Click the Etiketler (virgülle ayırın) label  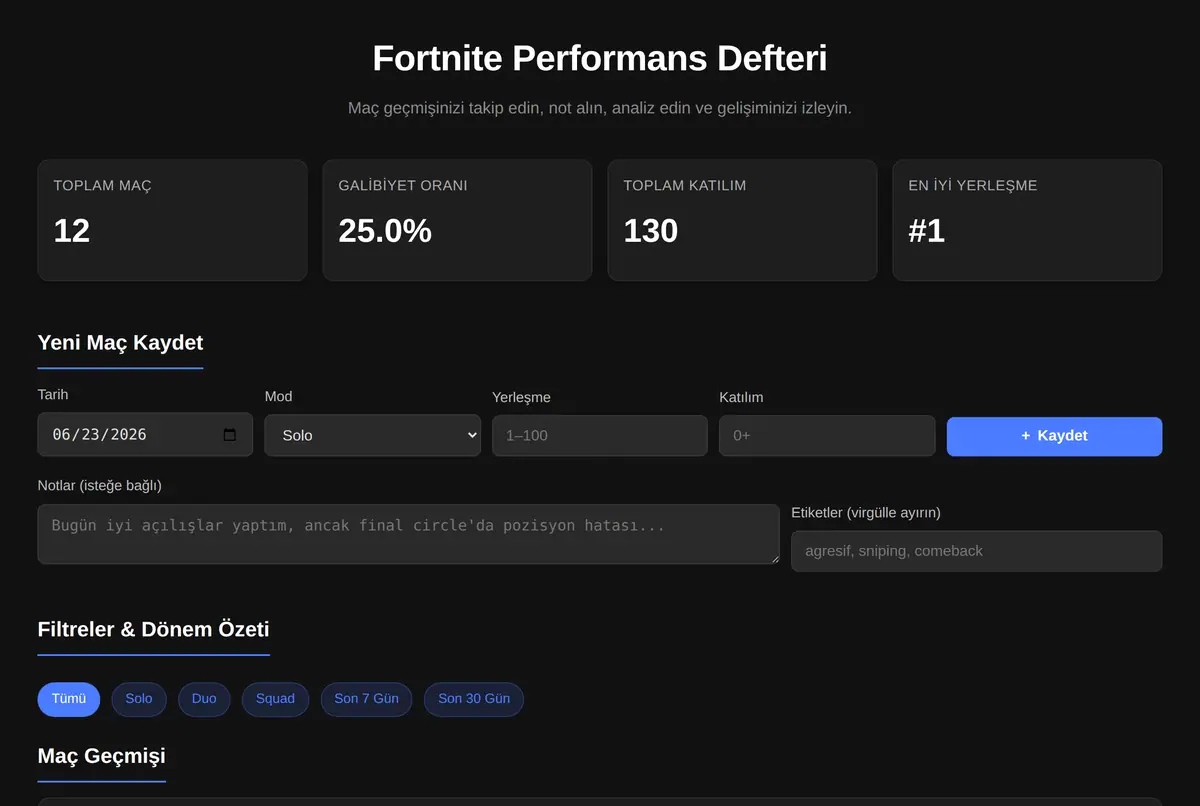click(x=866, y=513)
